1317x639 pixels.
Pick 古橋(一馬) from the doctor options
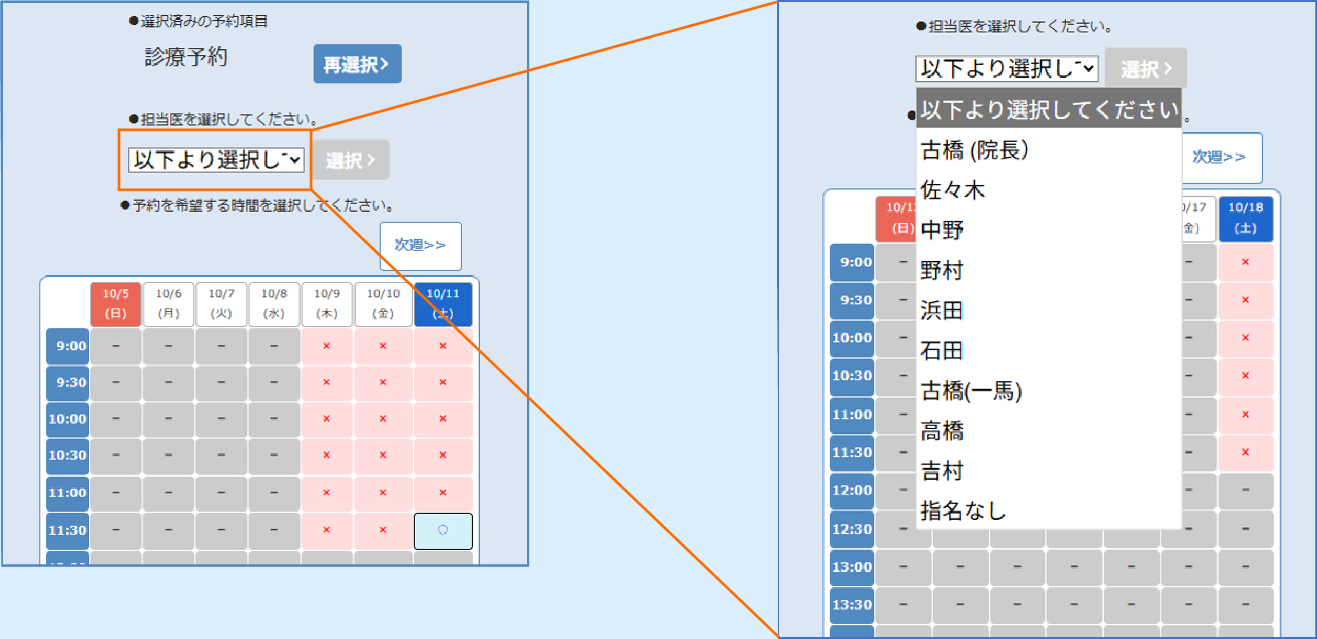pos(971,391)
